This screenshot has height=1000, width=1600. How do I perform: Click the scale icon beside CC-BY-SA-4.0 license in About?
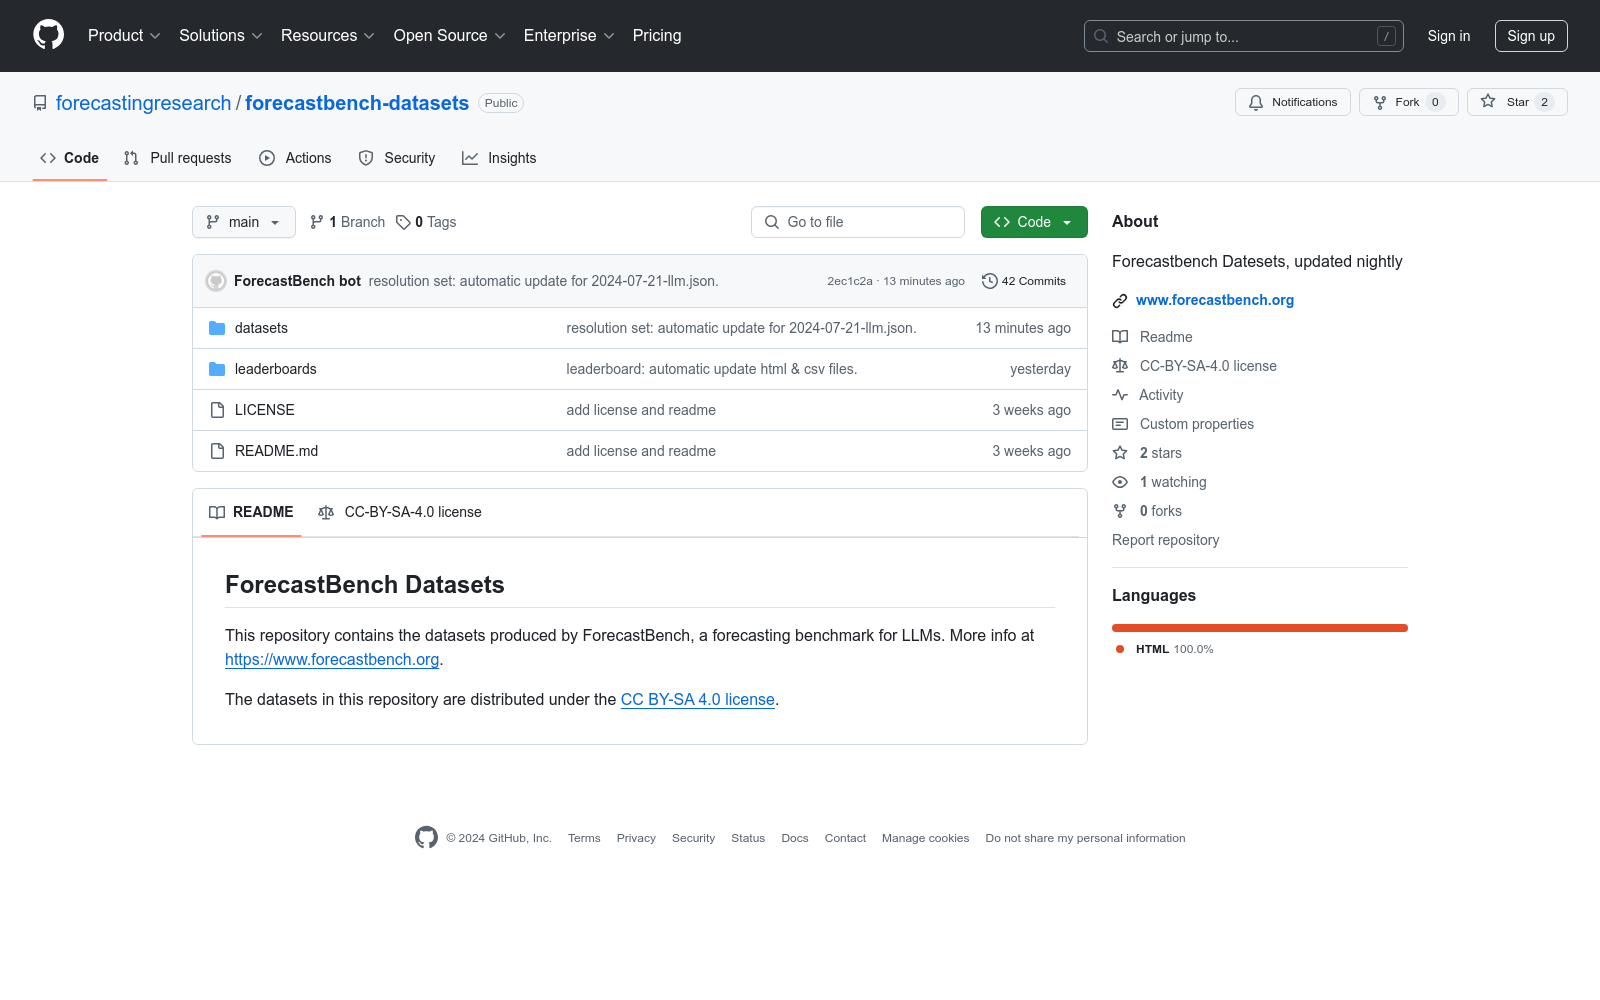click(1120, 366)
